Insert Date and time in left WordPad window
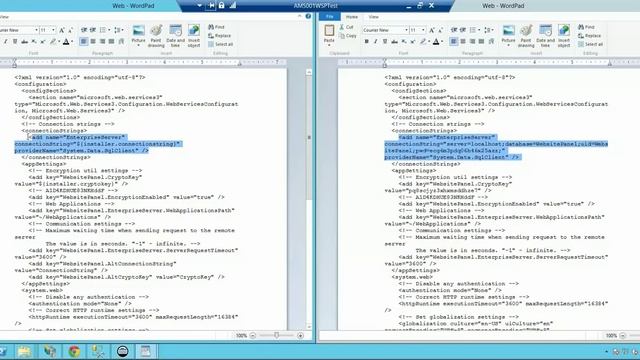 tap(176, 36)
